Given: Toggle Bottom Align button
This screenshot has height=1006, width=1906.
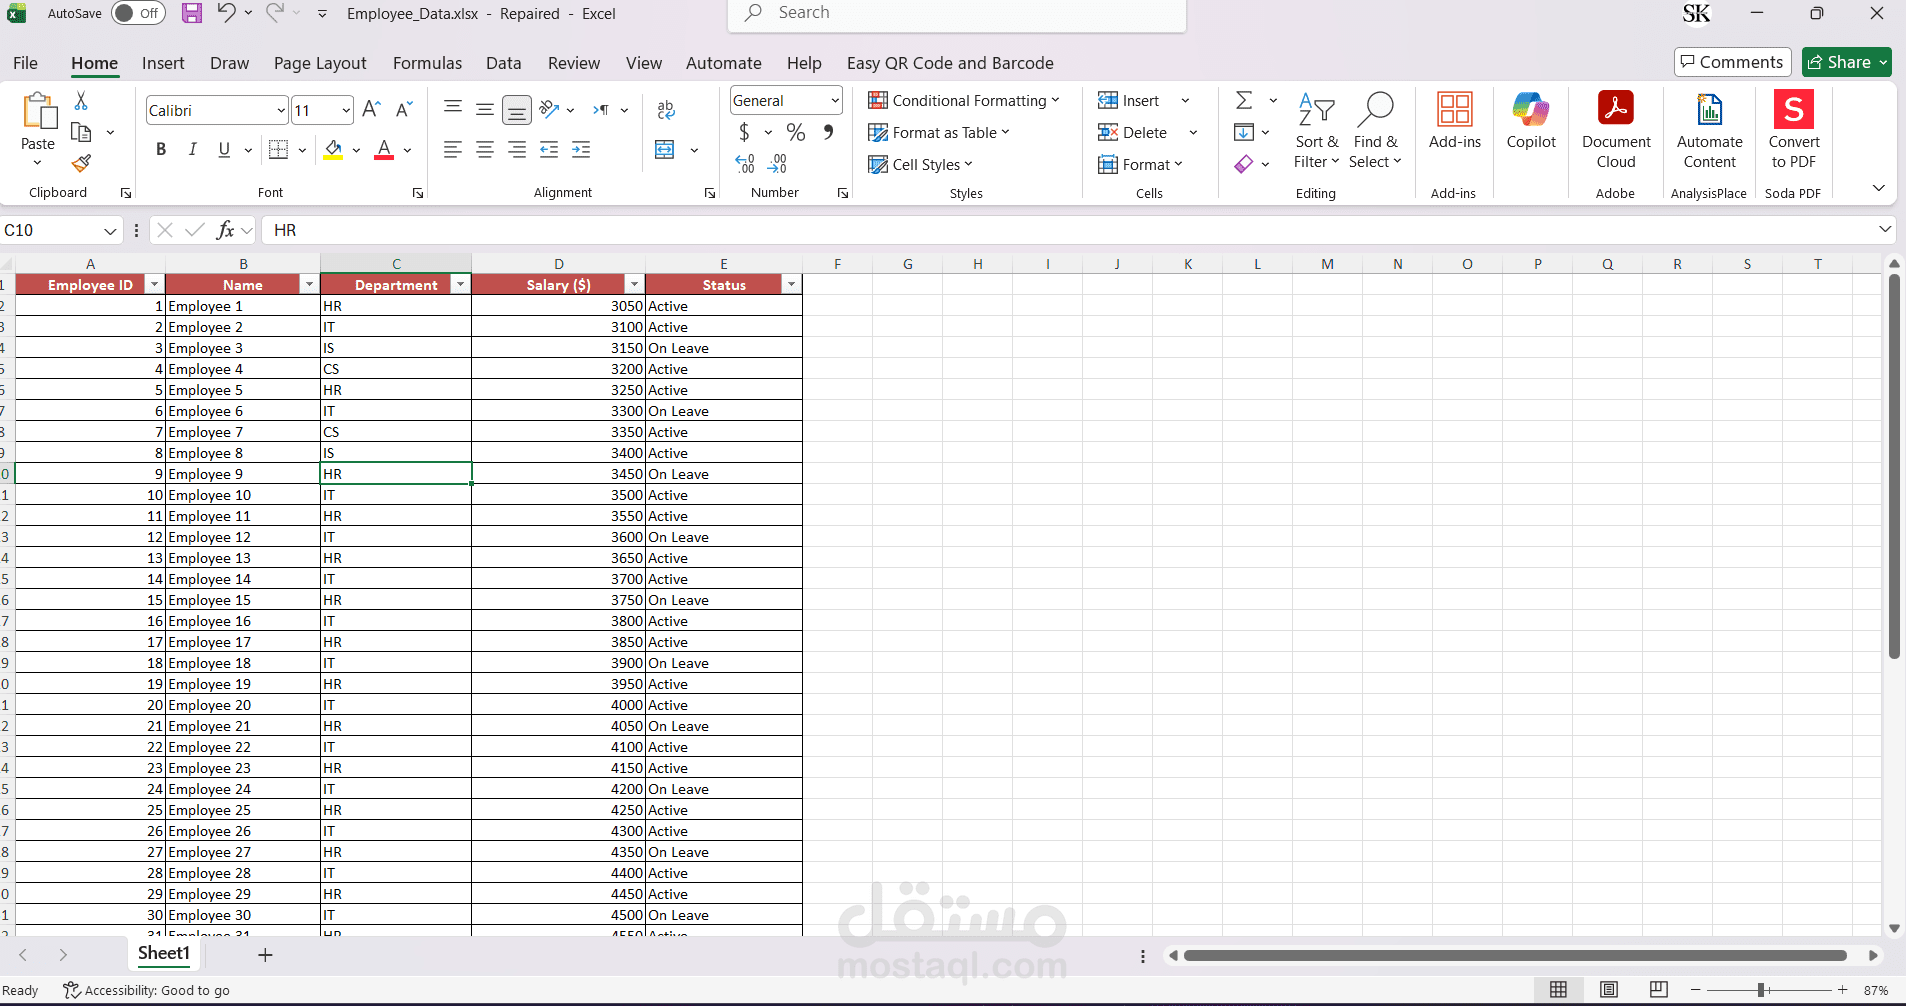Looking at the screenshot, I should pos(517,110).
